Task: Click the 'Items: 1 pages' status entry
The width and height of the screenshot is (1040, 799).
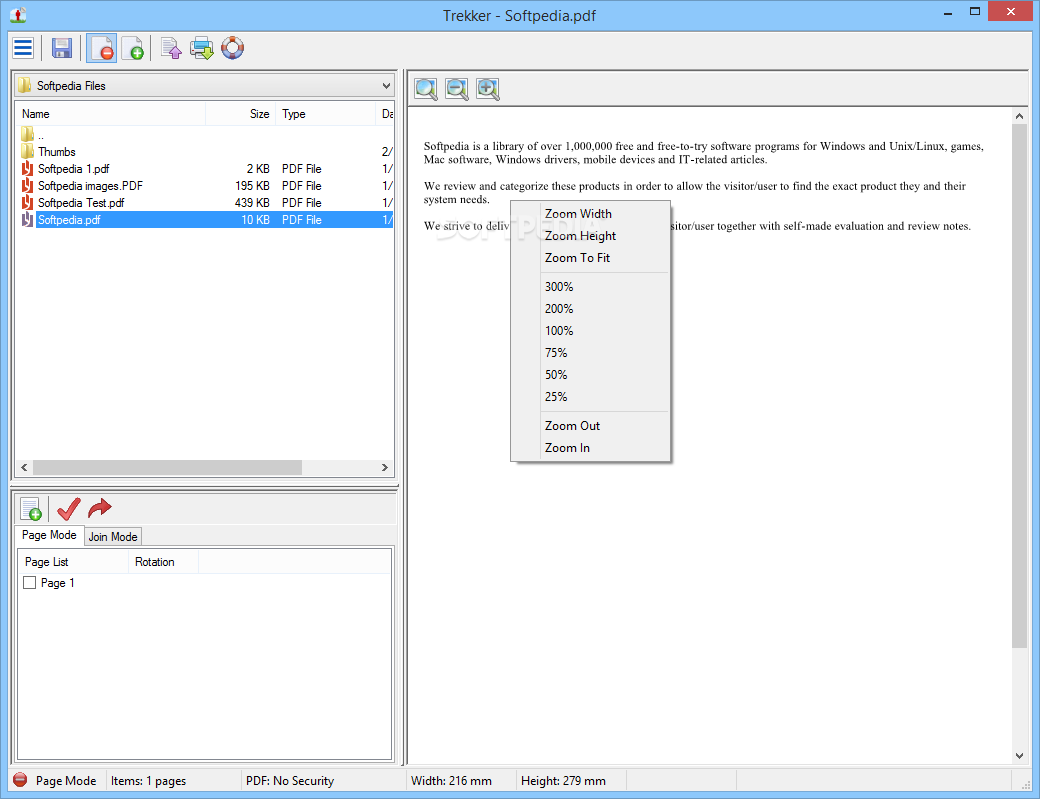Action: pyautogui.click(x=148, y=780)
